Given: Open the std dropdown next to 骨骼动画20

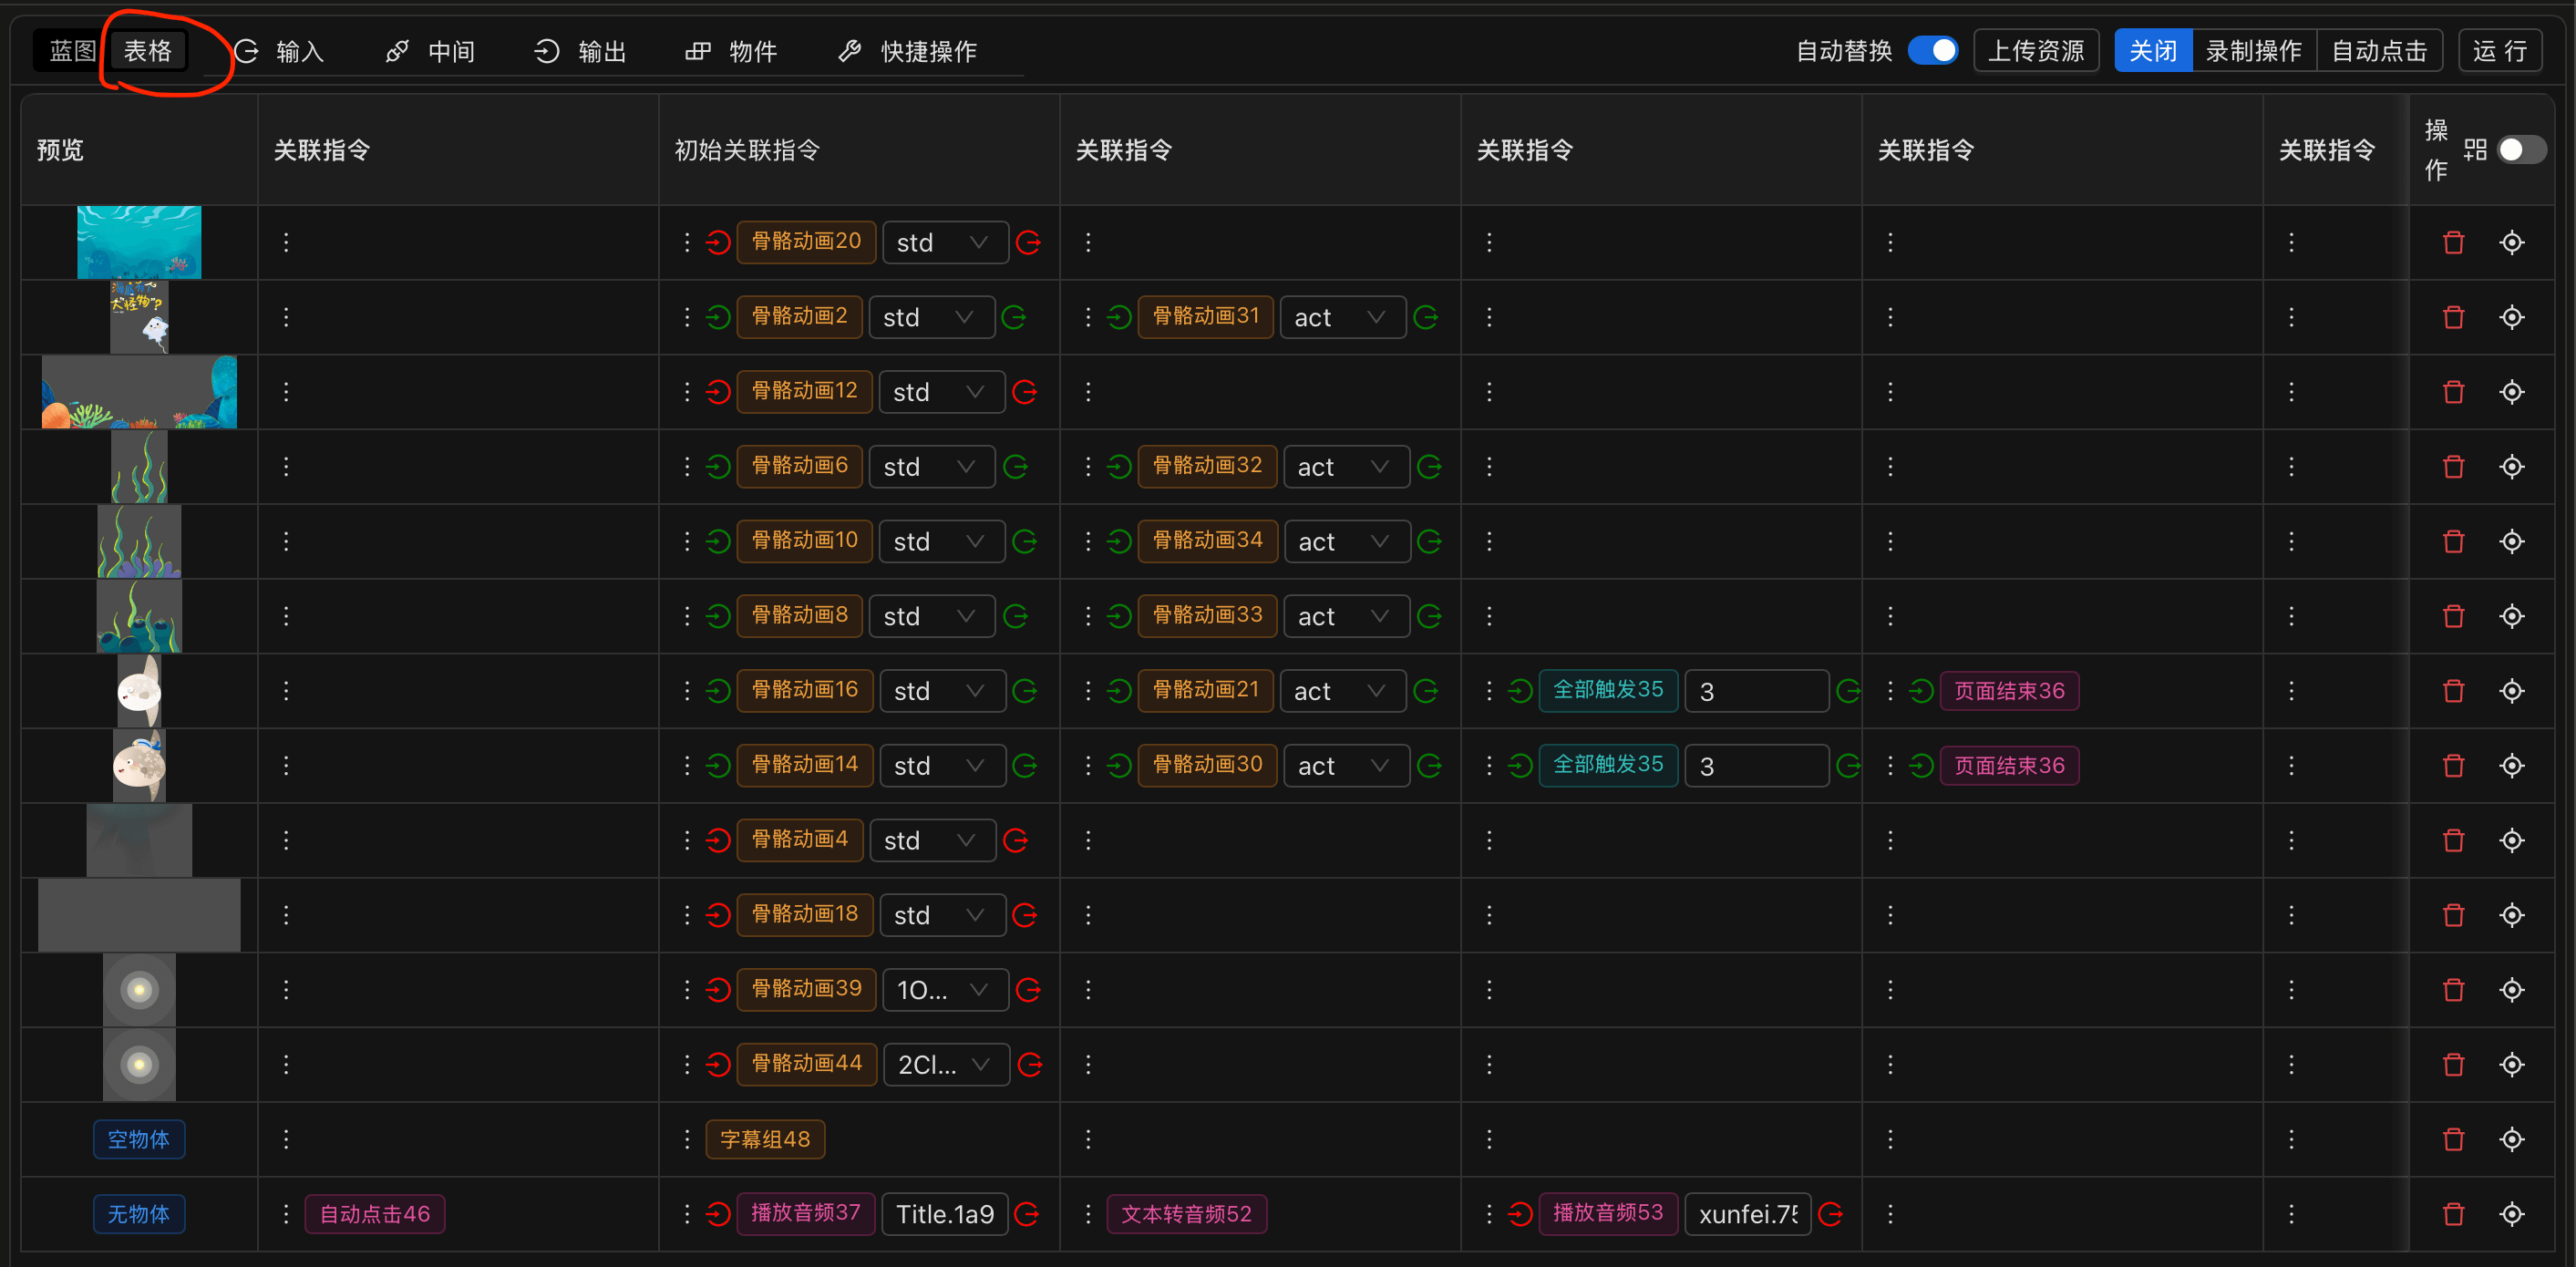Looking at the screenshot, I should click(944, 241).
